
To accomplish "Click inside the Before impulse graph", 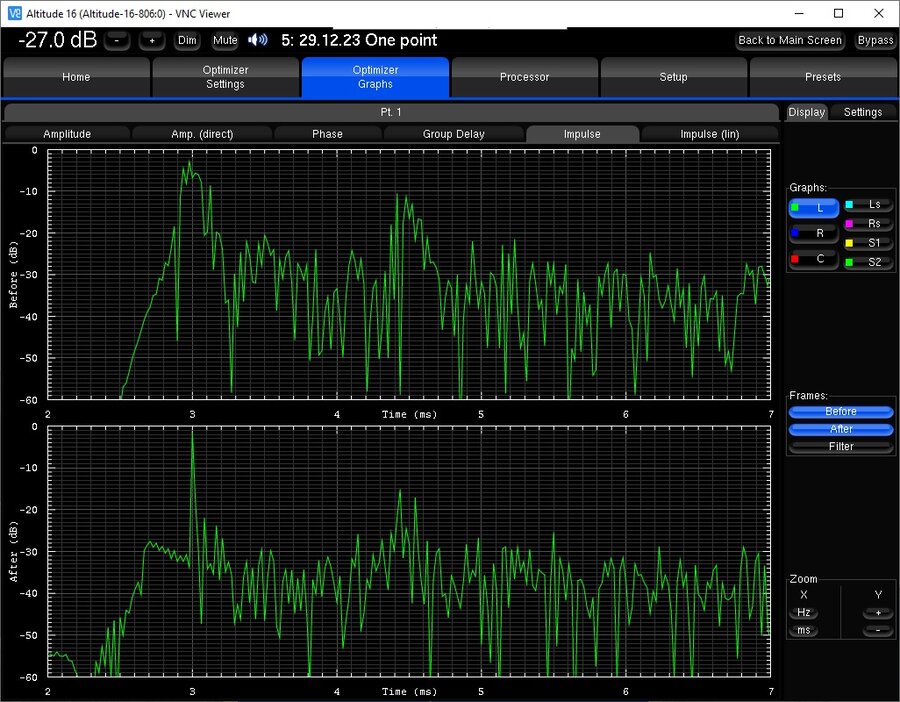I will (409, 274).
